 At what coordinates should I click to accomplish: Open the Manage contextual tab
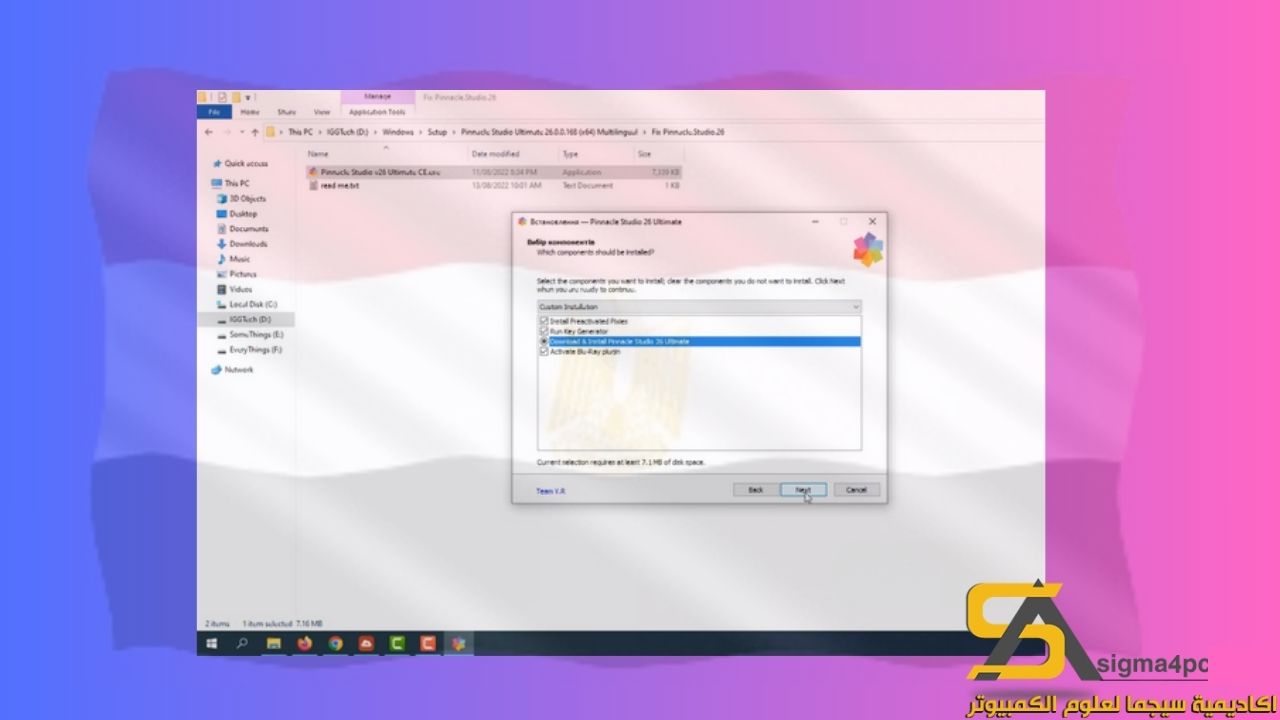pyautogui.click(x=378, y=97)
